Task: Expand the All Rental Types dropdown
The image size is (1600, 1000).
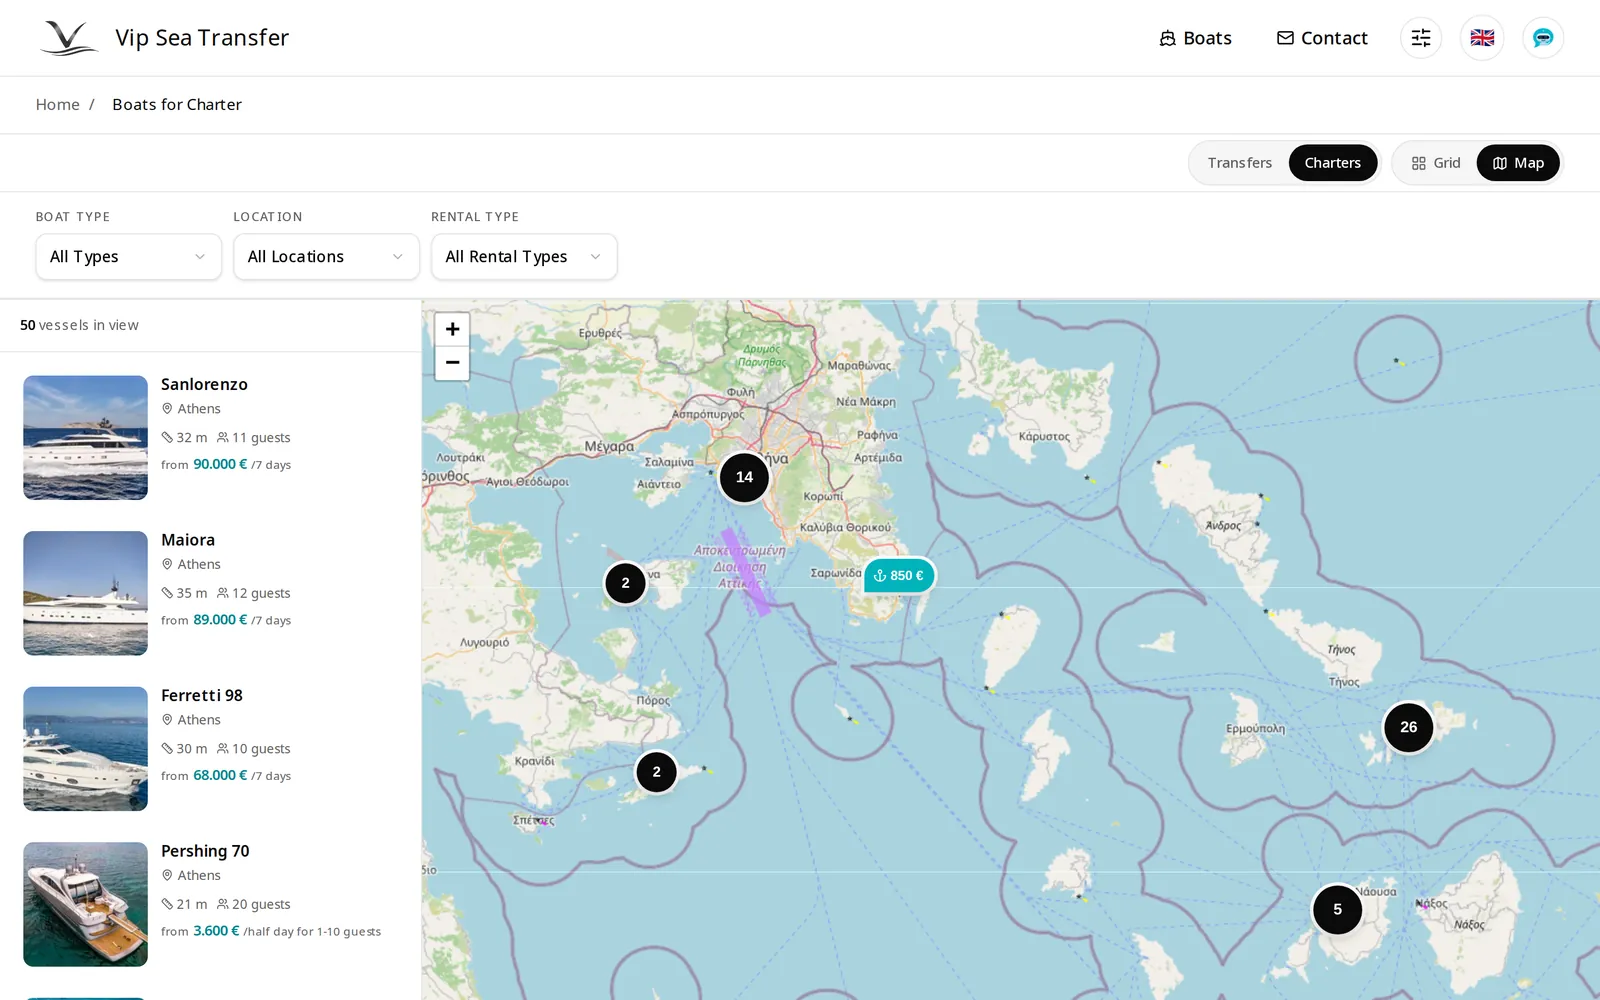Action: (x=524, y=257)
